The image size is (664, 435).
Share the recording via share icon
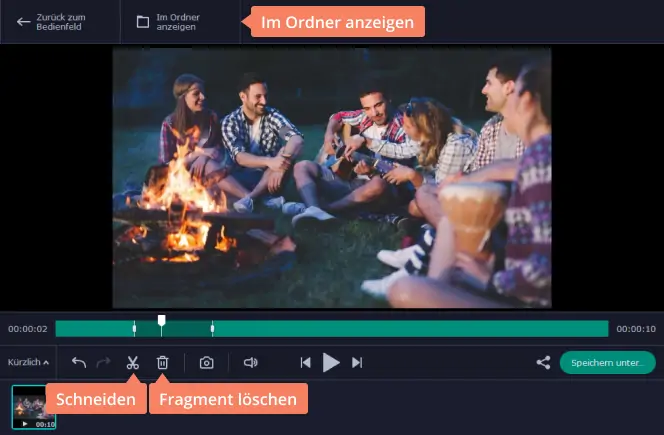pyautogui.click(x=543, y=363)
